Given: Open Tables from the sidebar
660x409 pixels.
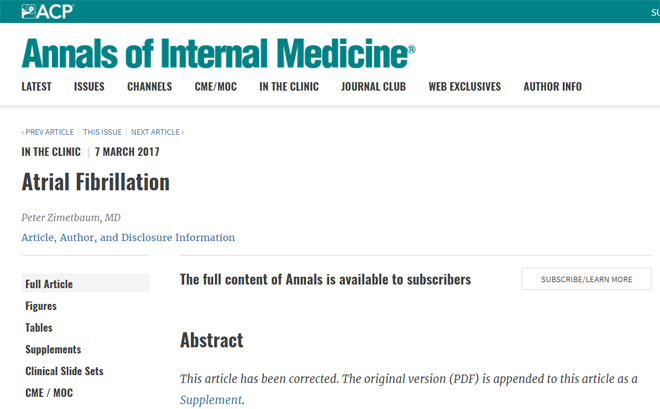Looking at the screenshot, I should point(39,327).
